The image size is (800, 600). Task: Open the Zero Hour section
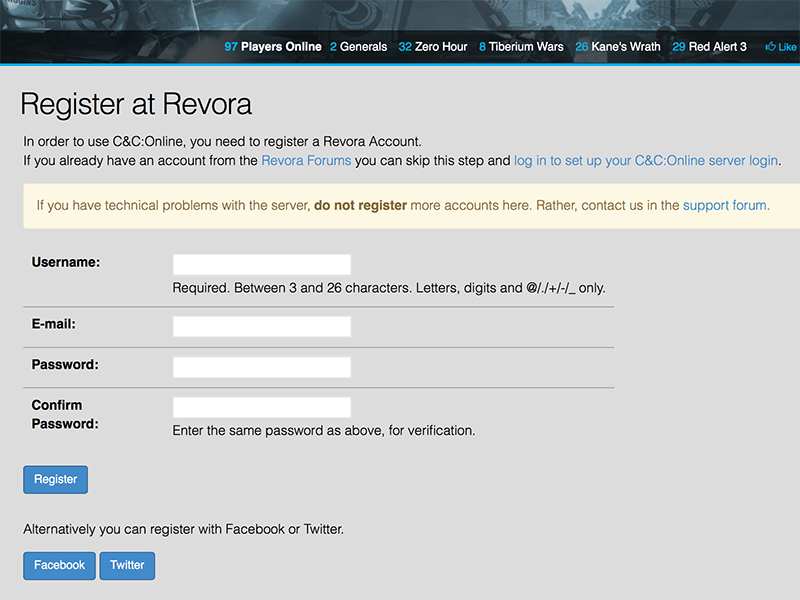(440, 46)
